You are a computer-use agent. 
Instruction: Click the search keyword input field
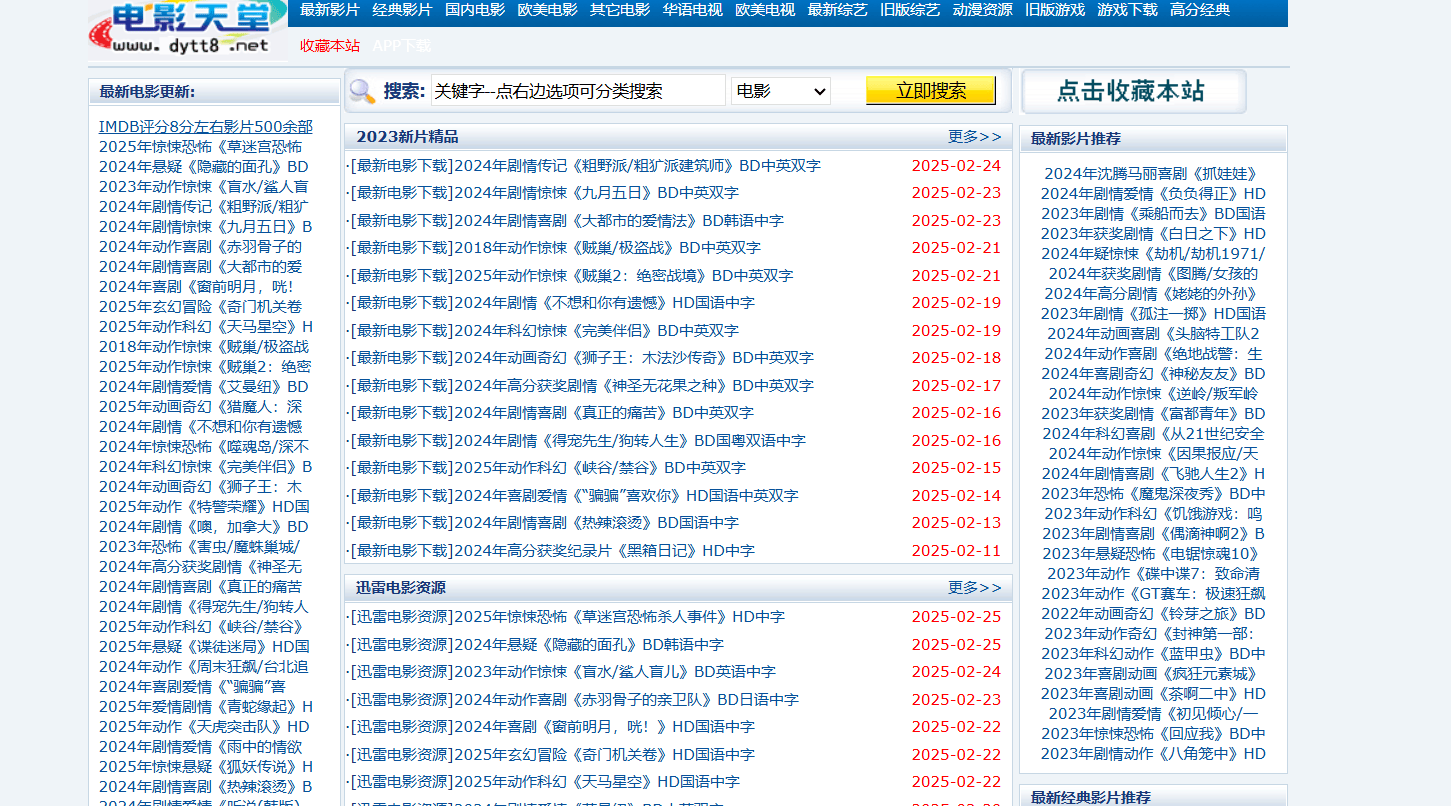[x=578, y=91]
